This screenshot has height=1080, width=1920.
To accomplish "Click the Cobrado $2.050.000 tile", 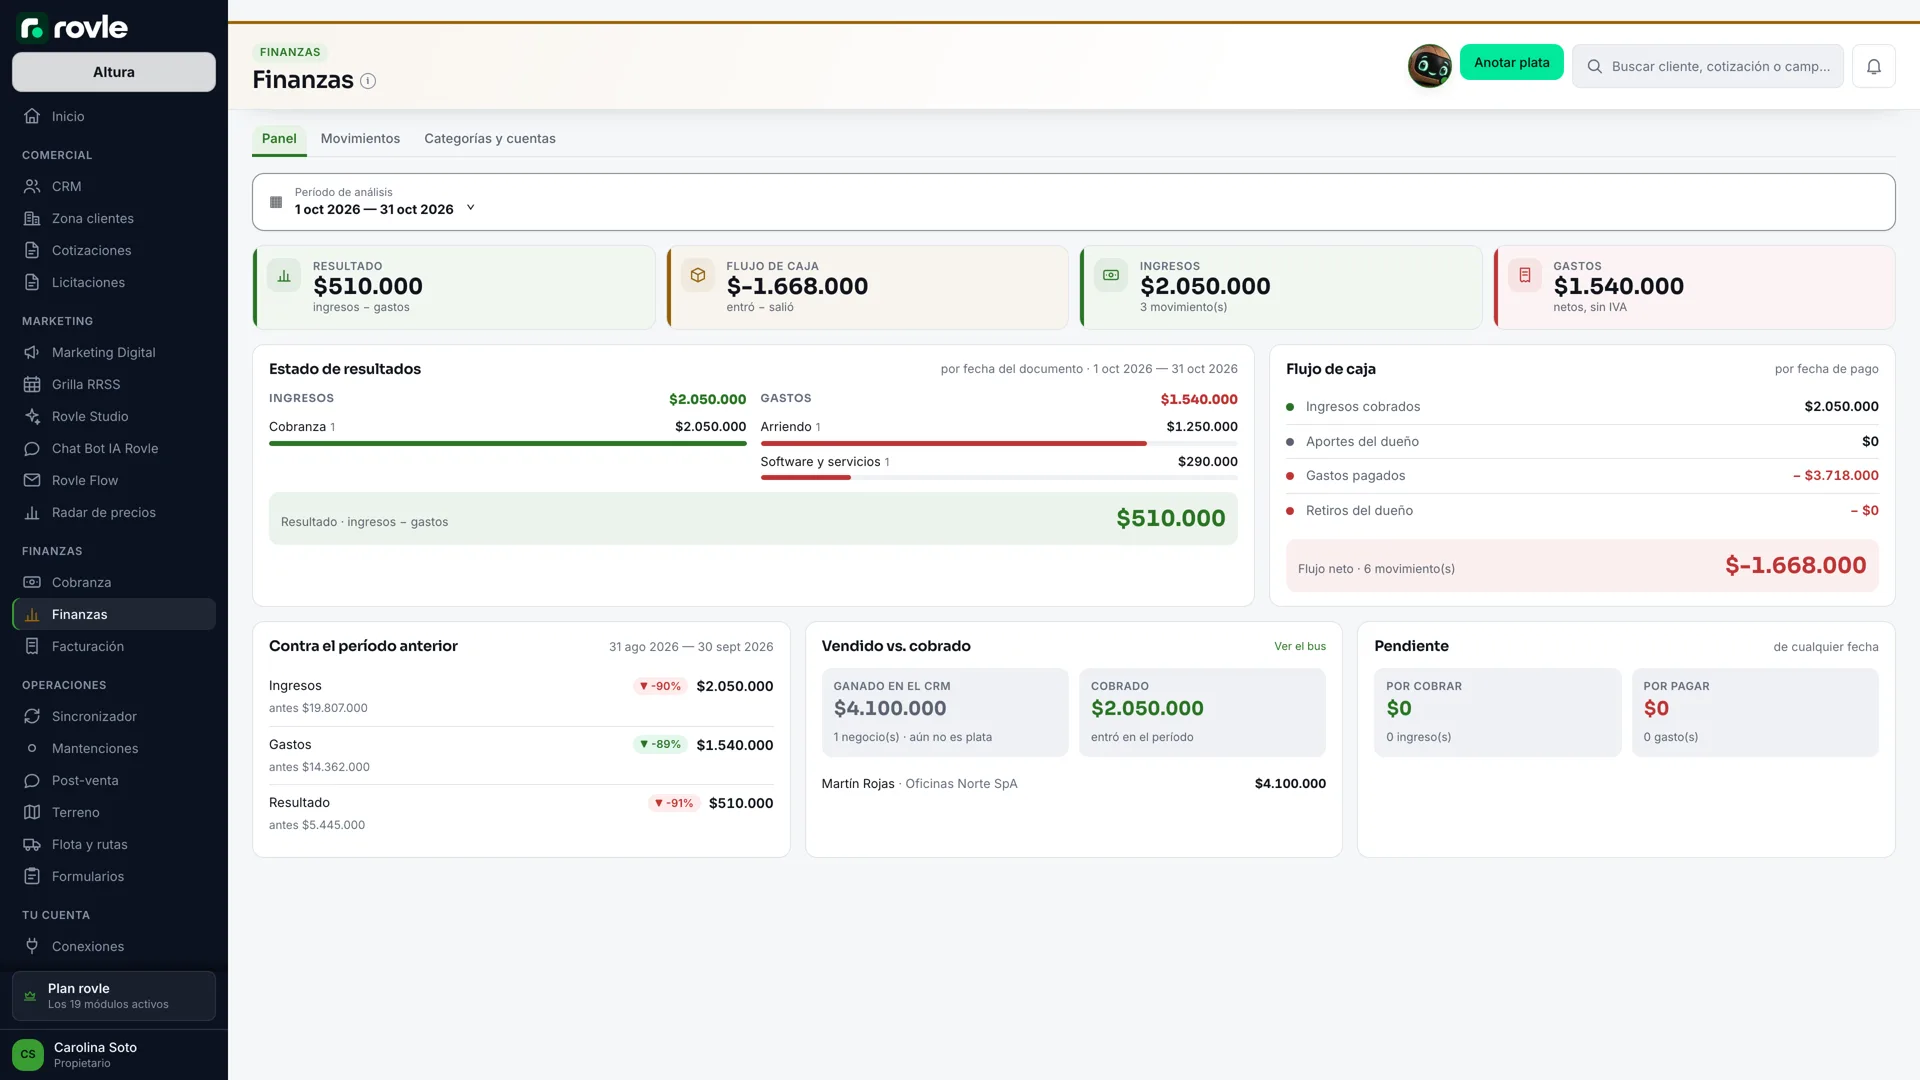I will coord(1203,712).
